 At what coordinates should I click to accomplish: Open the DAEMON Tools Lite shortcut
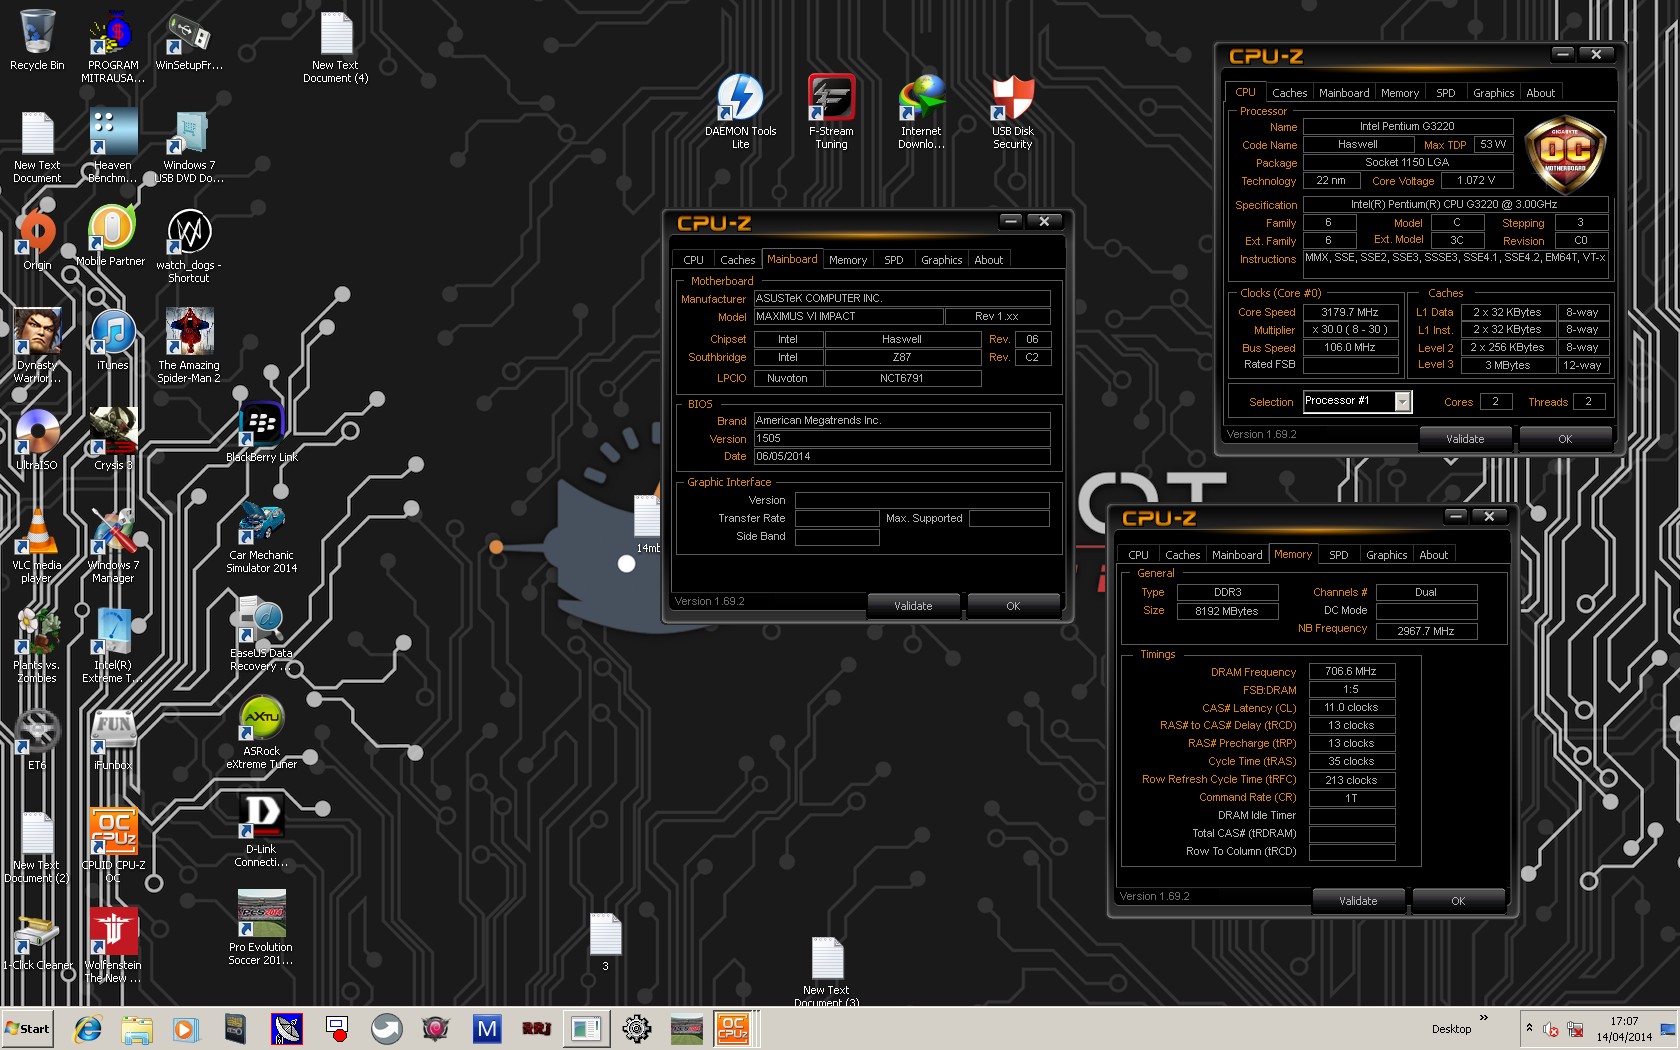740,110
